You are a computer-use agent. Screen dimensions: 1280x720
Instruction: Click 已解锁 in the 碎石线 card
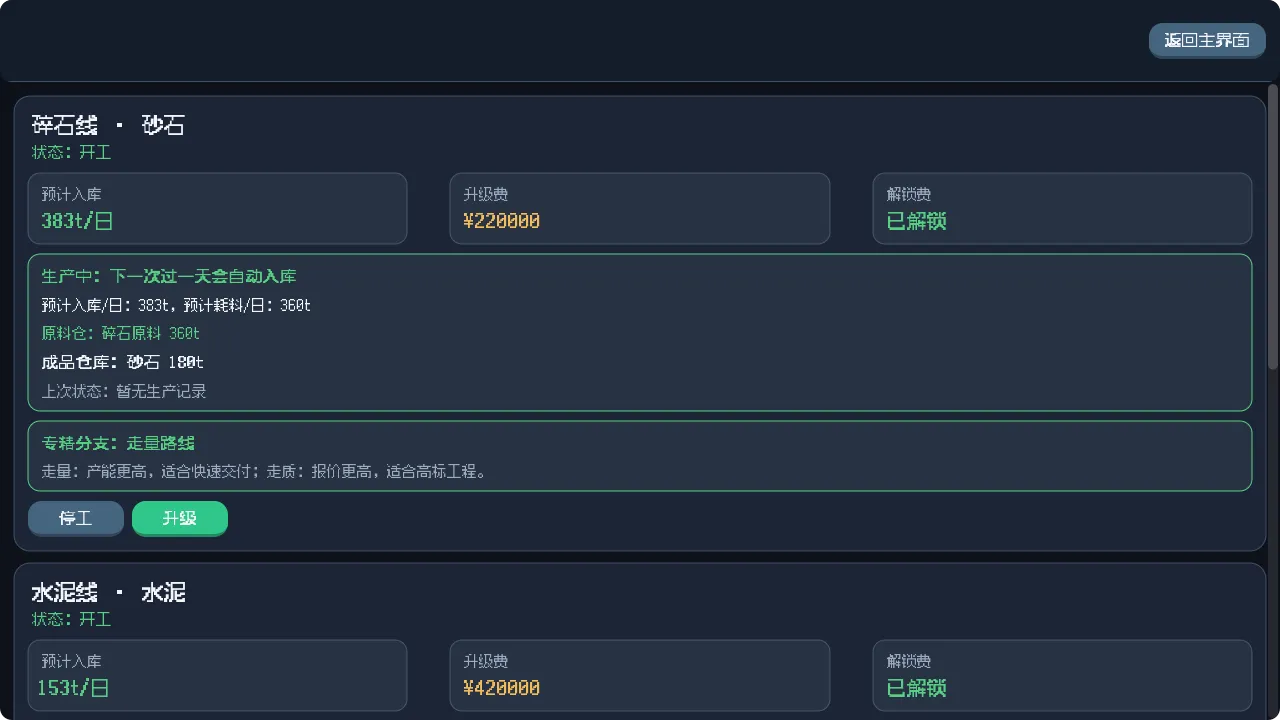pos(917,221)
